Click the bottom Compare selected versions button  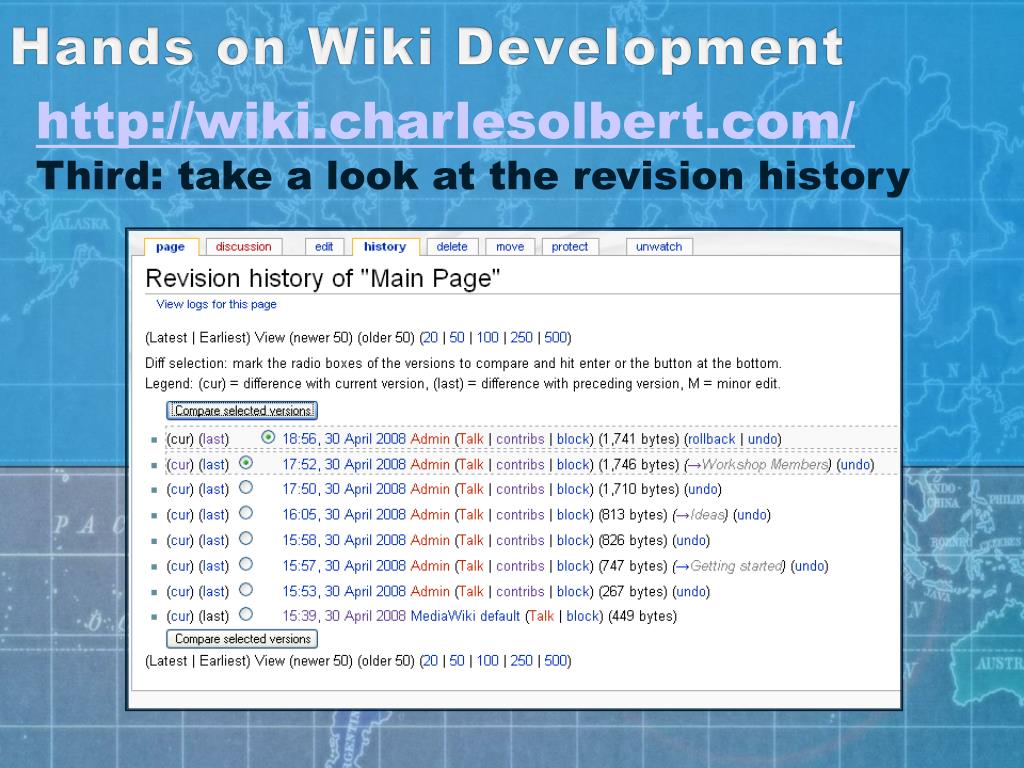click(242, 639)
